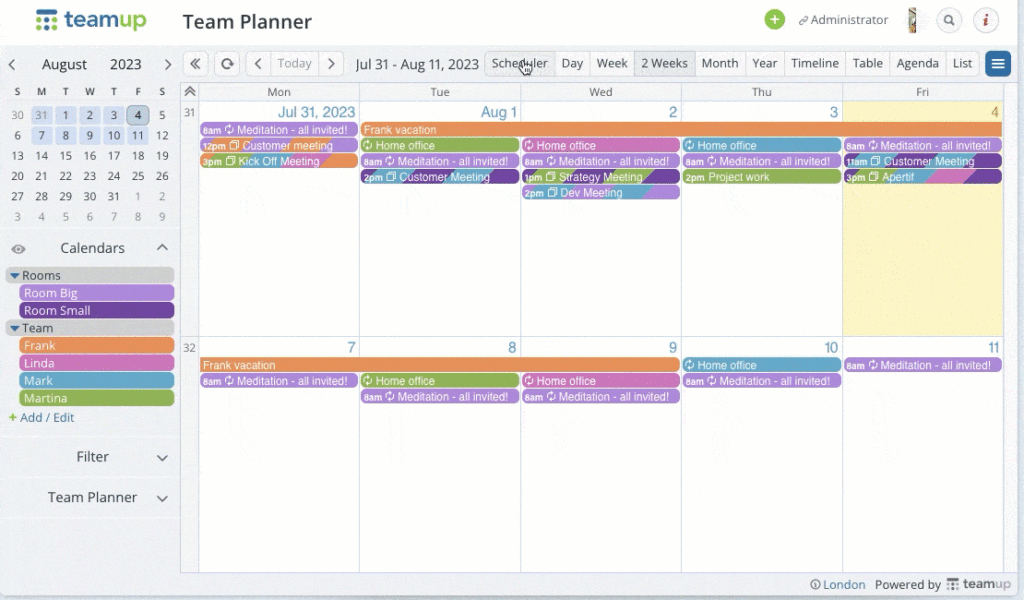Open the search magnifier icon
Image resolution: width=1024 pixels, height=600 pixels.
[x=949, y=20]
